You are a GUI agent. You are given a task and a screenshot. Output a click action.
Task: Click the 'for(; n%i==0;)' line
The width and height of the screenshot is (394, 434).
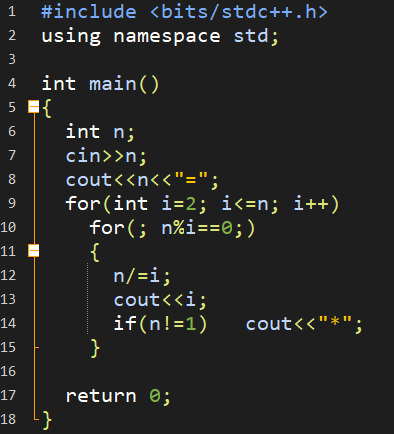pos(172,228)
